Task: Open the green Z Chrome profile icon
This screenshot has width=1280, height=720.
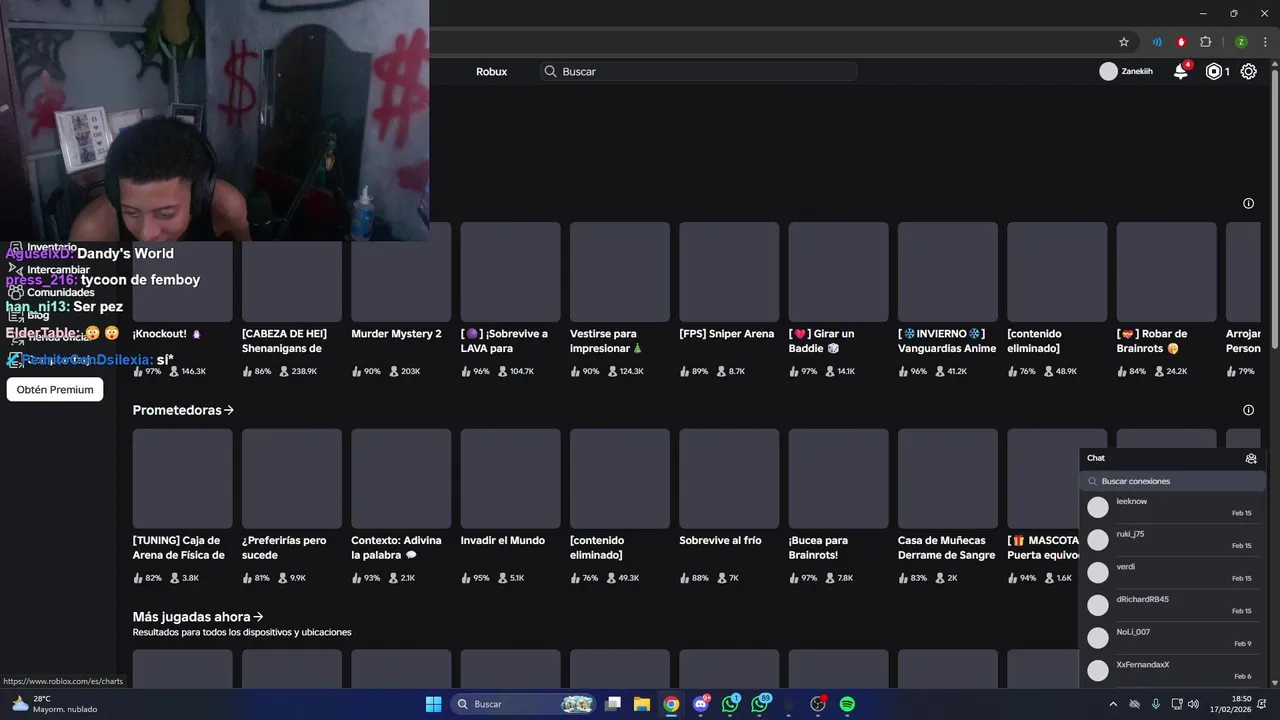Action: tap(1241, 42)
